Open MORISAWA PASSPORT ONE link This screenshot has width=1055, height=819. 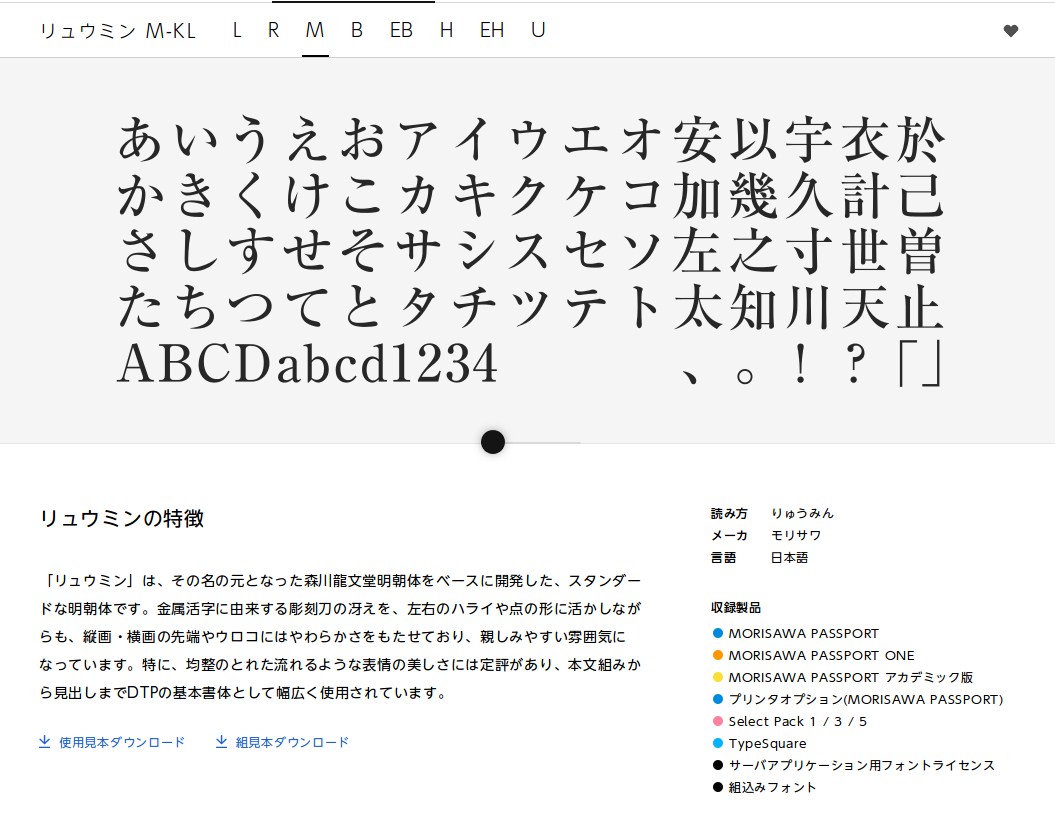click(x=822, y=655)
